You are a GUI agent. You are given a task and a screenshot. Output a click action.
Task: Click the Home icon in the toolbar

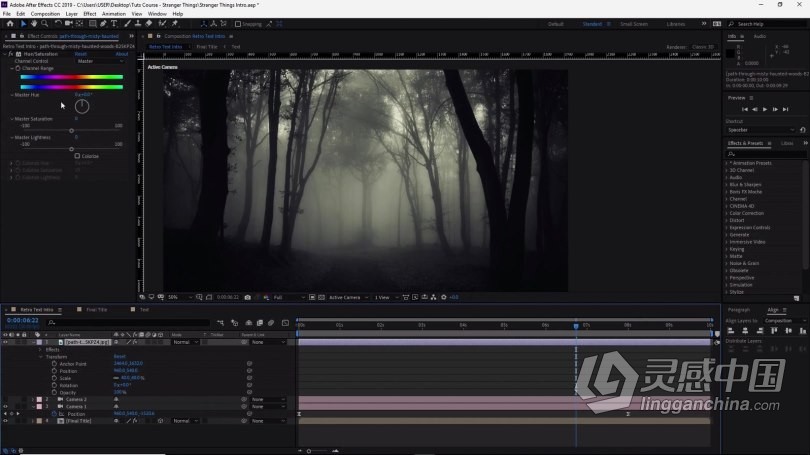7,24
